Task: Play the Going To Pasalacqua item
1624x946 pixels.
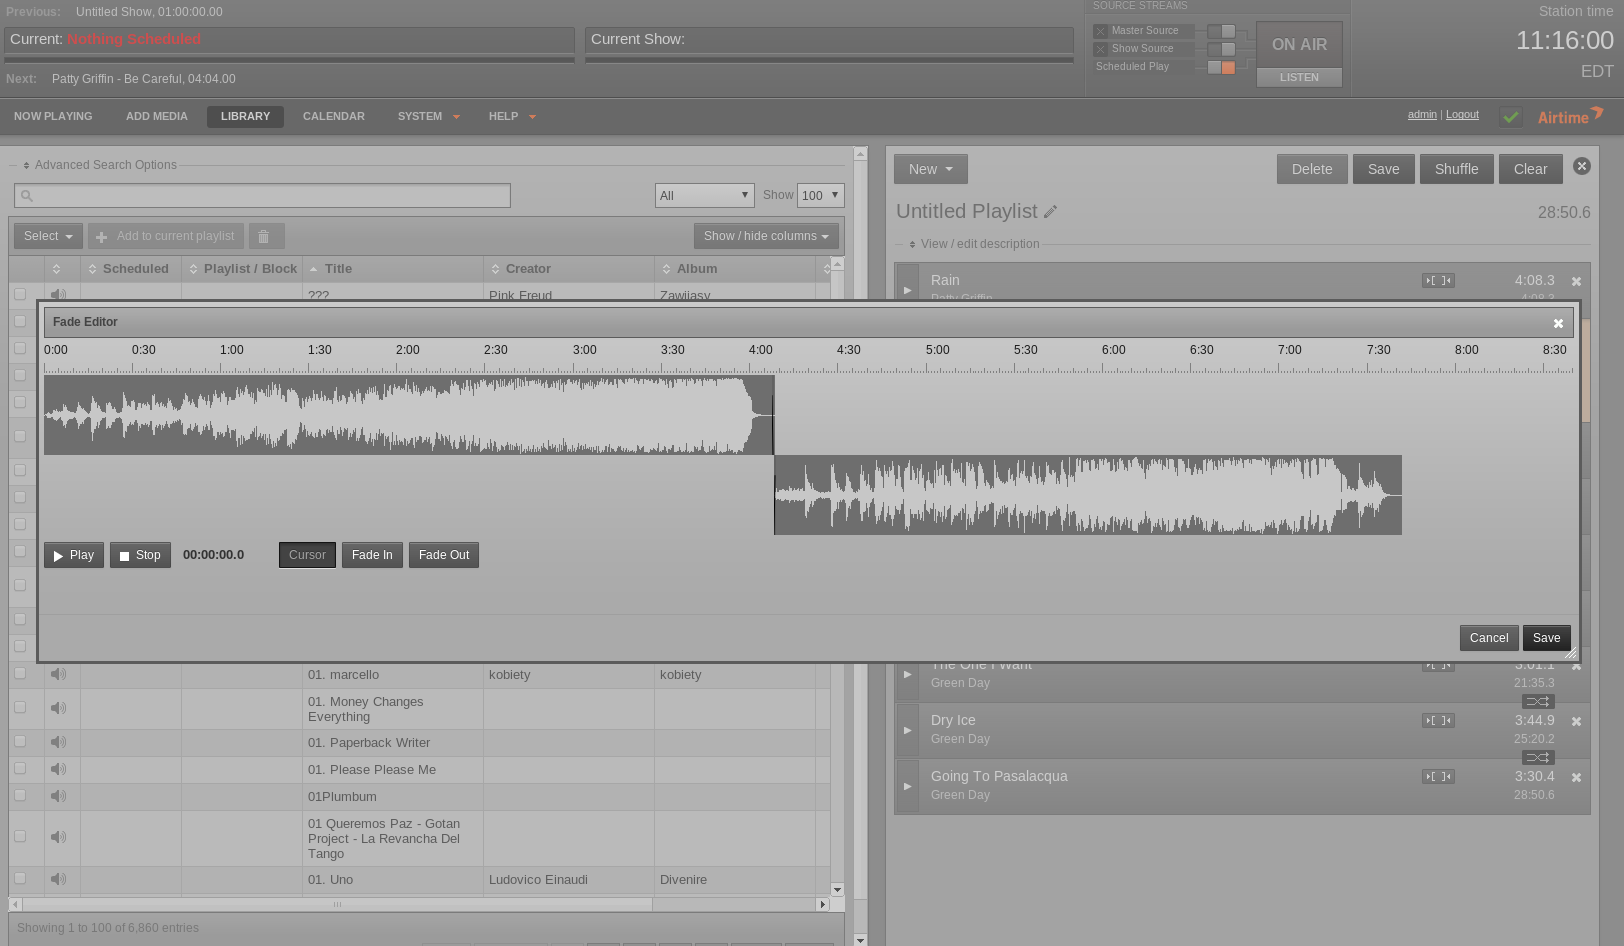Action: (x=907, y=786)
